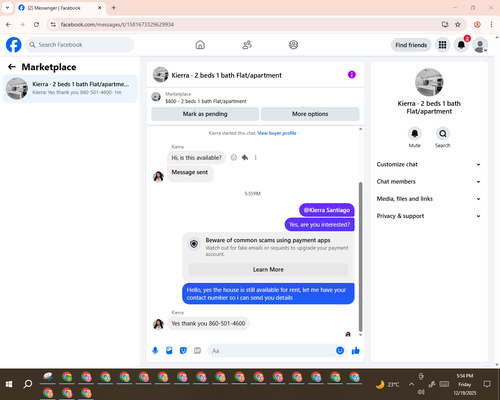
Task: Send a thumbs-up like
Action: point(356,351)
